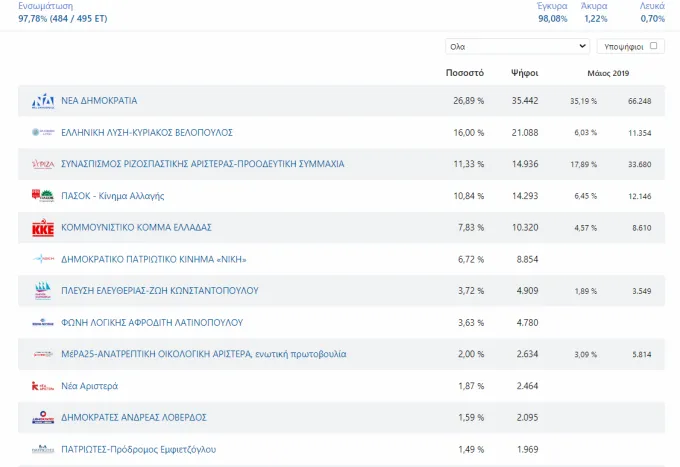Open the Όλα filter dropdown
The image size is (680, 467).
[x=517, y=46]
